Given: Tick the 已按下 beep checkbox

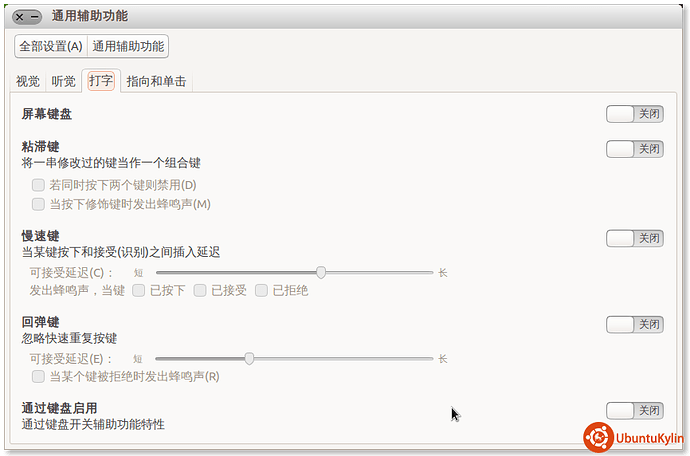Looking at the screenshot, I should point(139,291).
